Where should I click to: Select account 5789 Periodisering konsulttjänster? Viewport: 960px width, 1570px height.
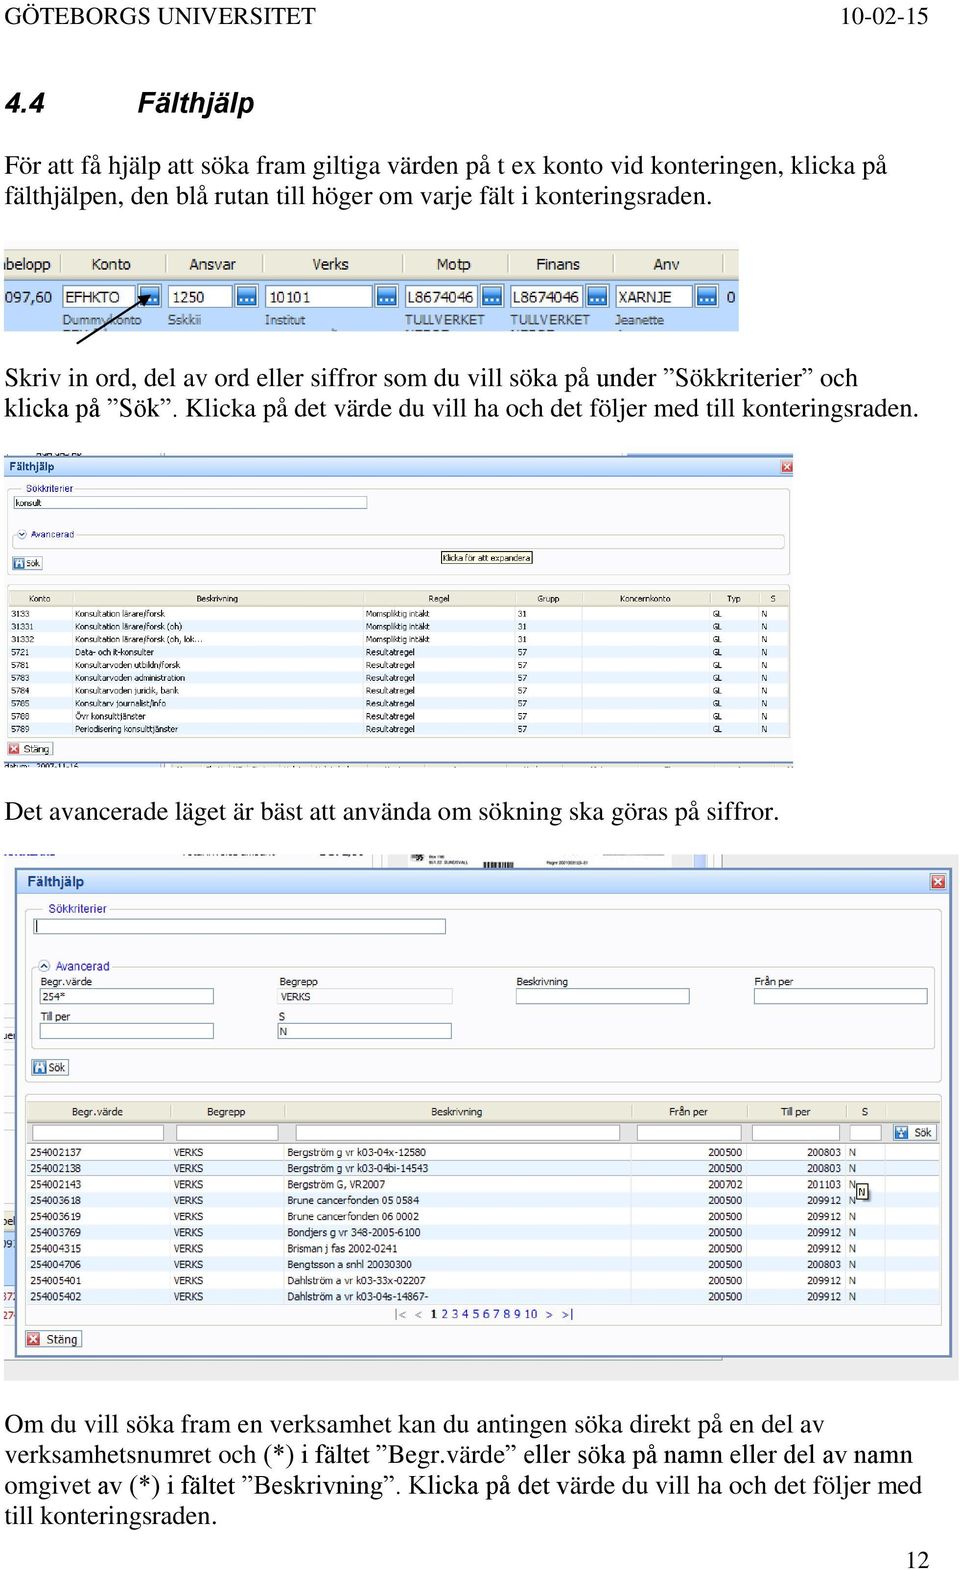(x=398, y=729)
